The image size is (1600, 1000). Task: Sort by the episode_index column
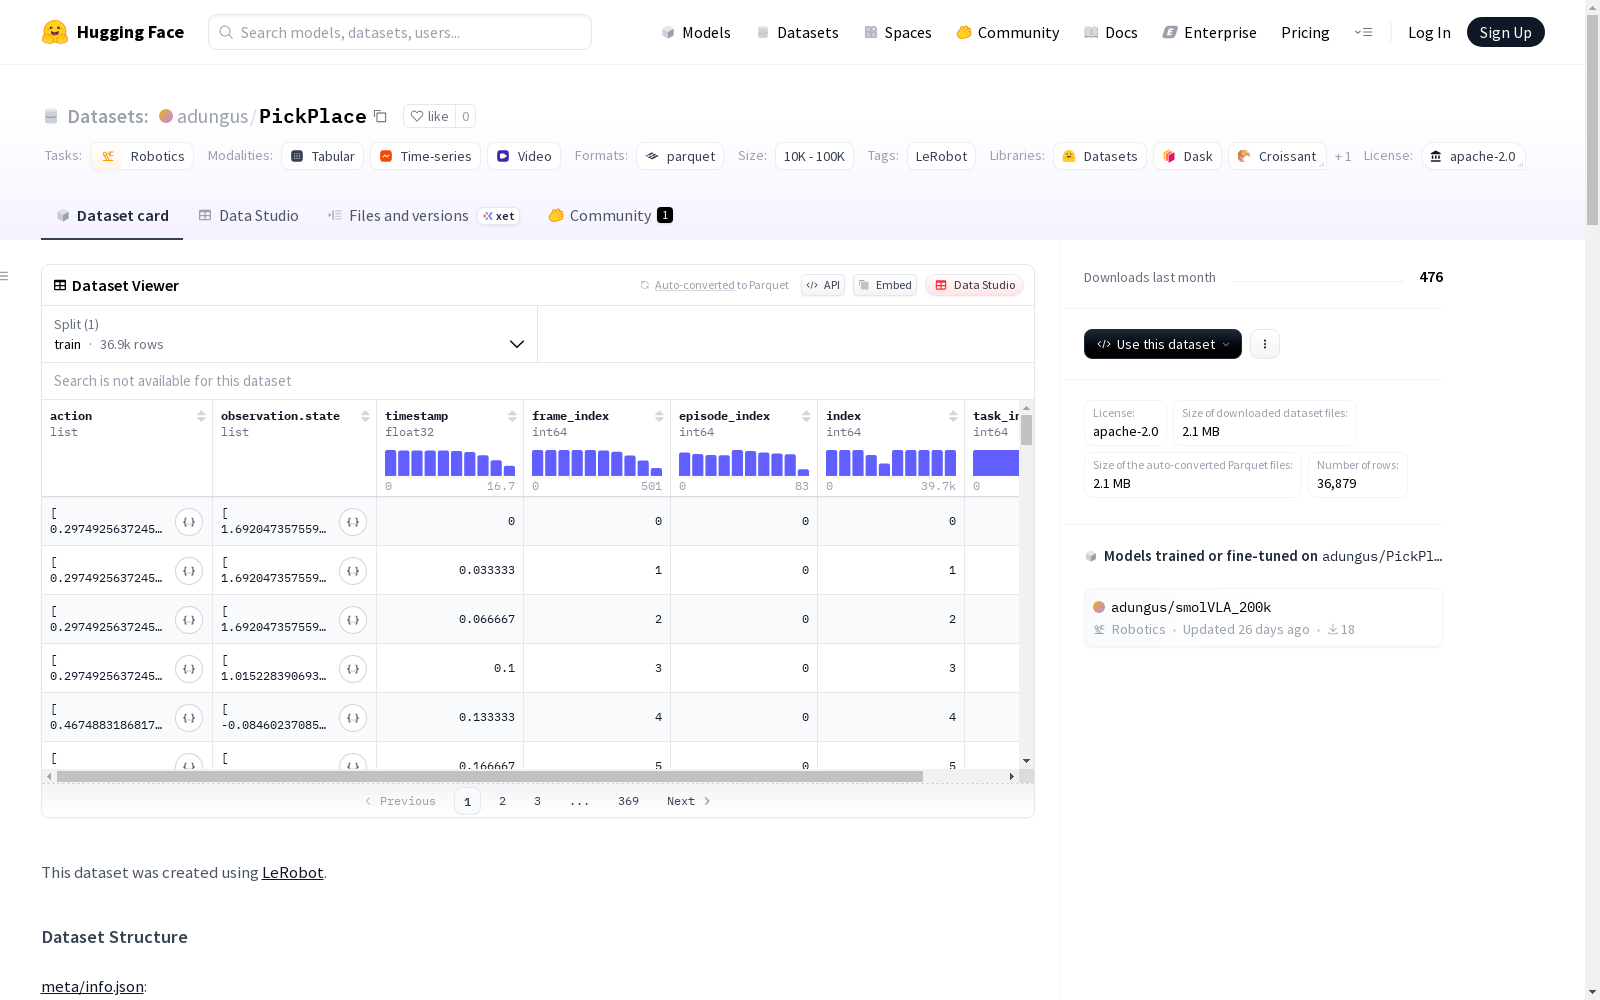pos(806,416)
